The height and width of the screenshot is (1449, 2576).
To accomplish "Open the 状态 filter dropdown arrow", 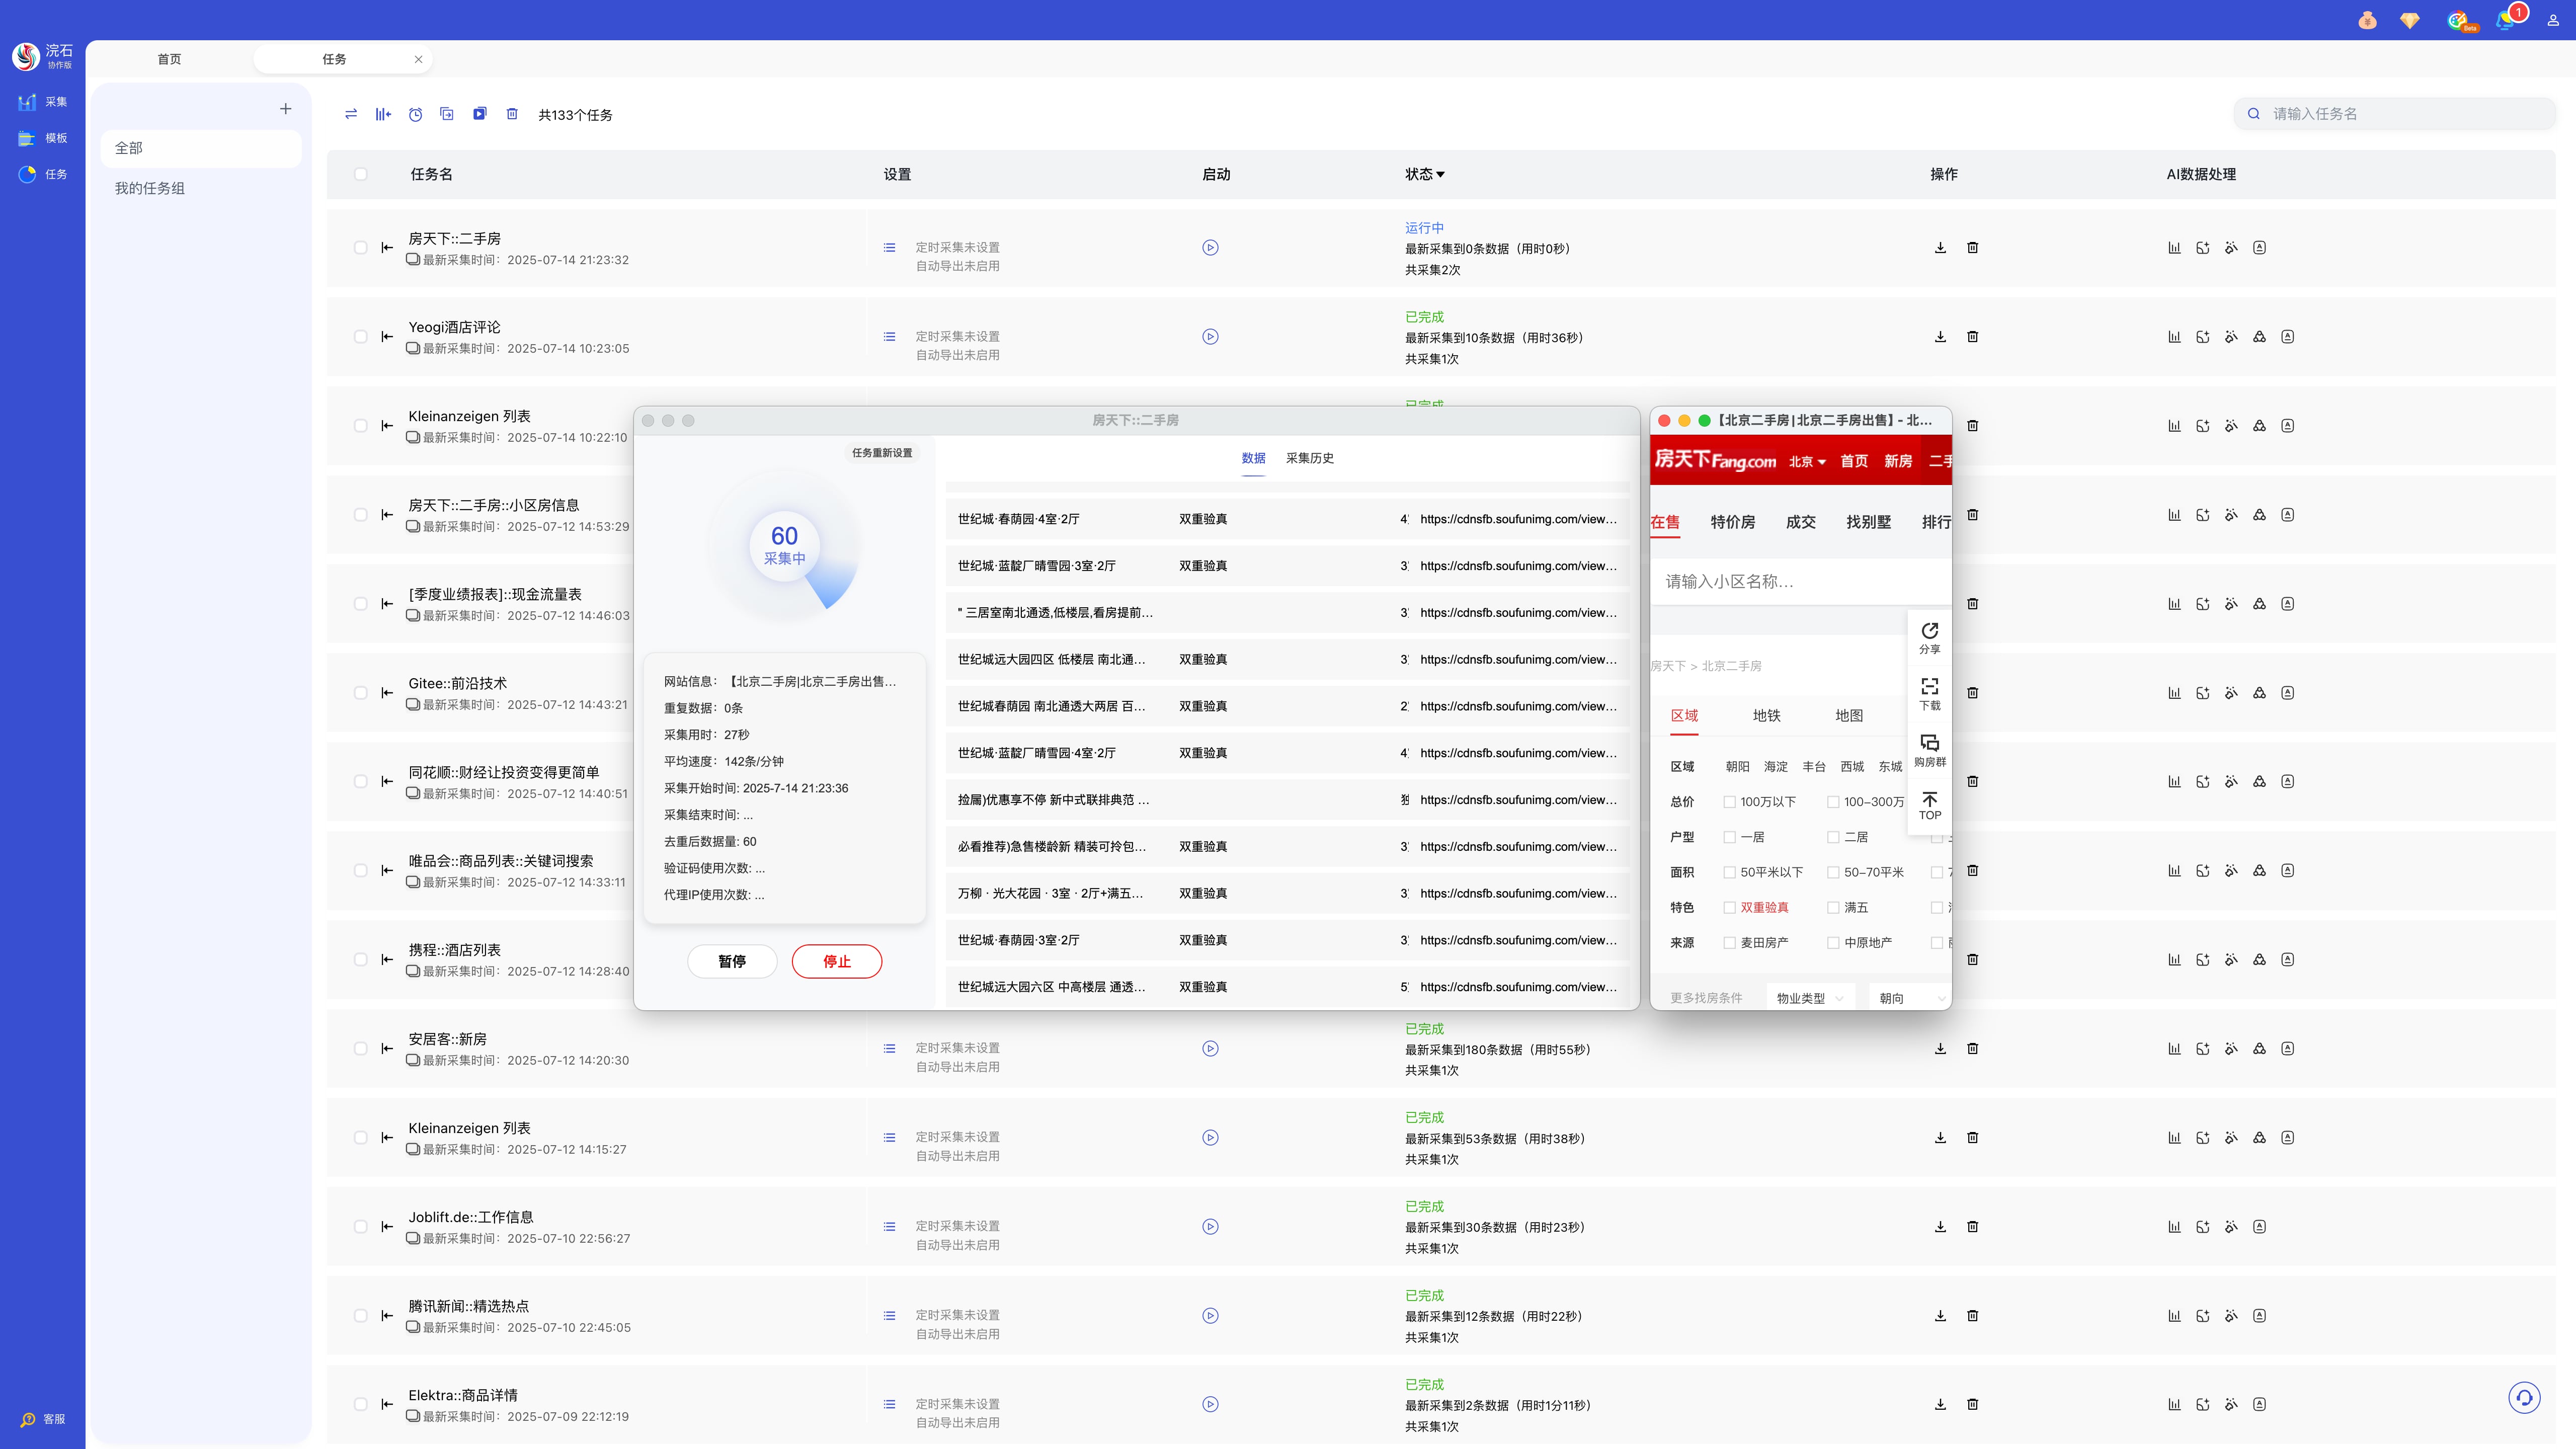I will point(1440,175).
